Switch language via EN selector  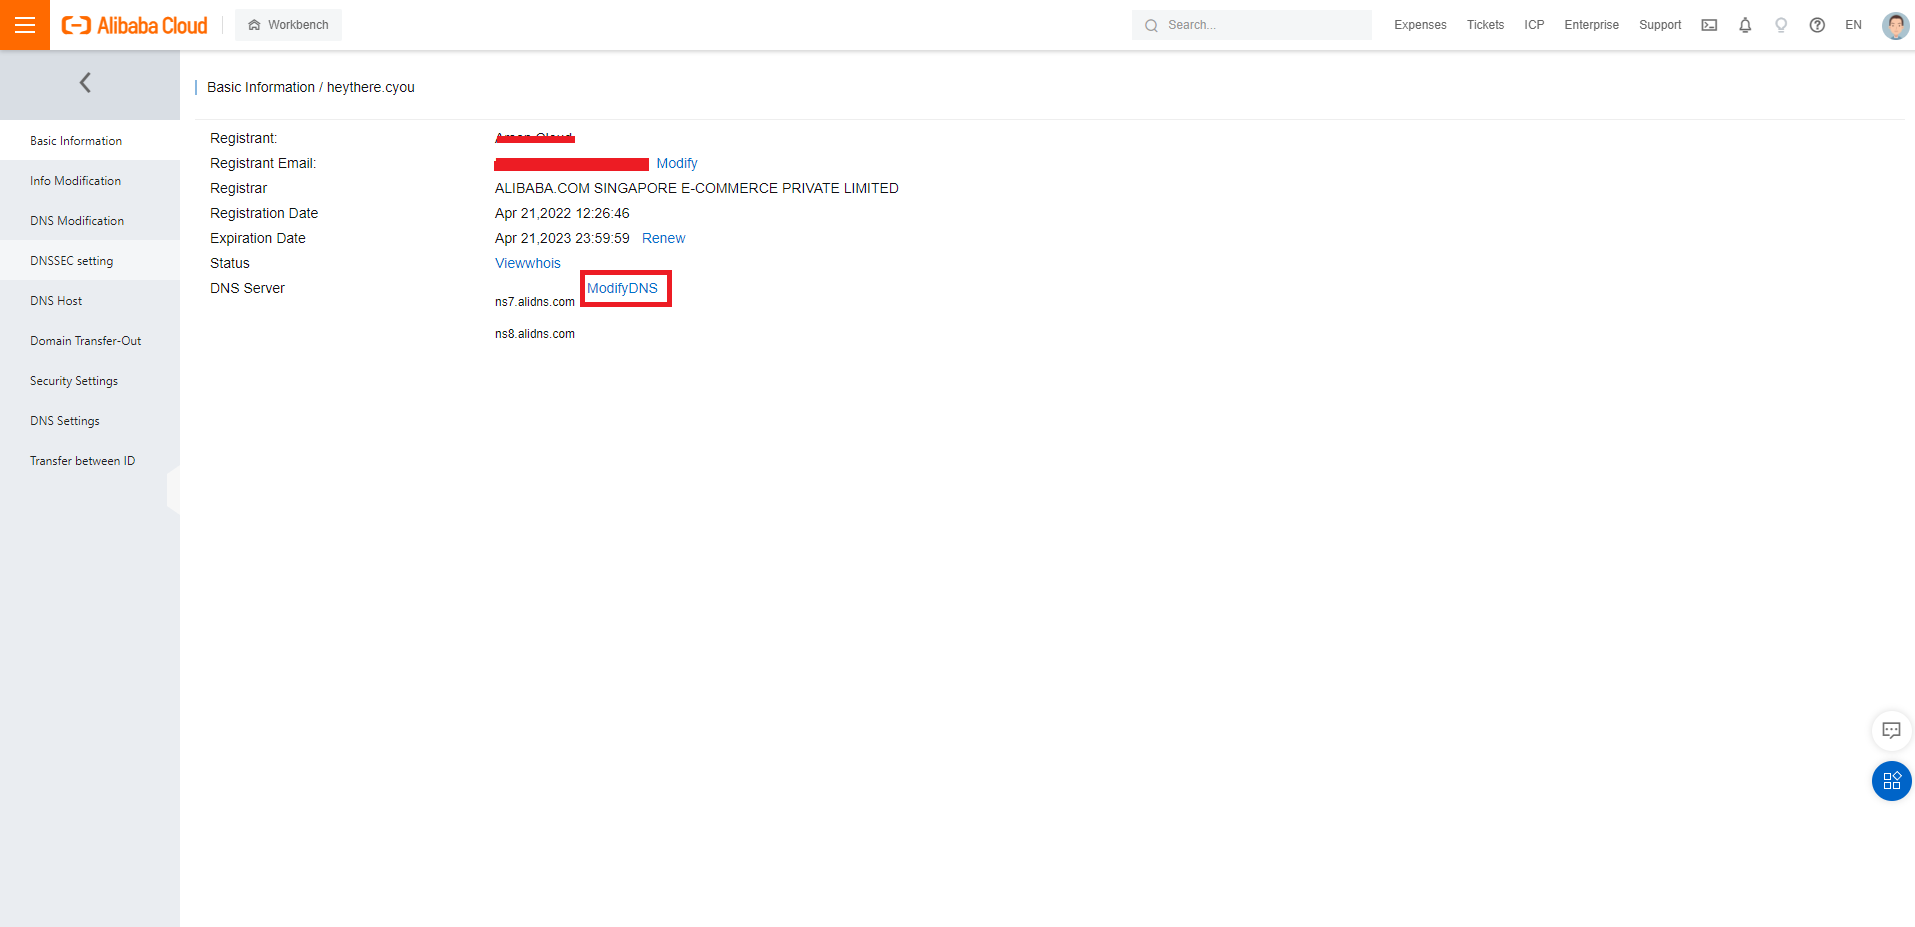coord(1853,25)
